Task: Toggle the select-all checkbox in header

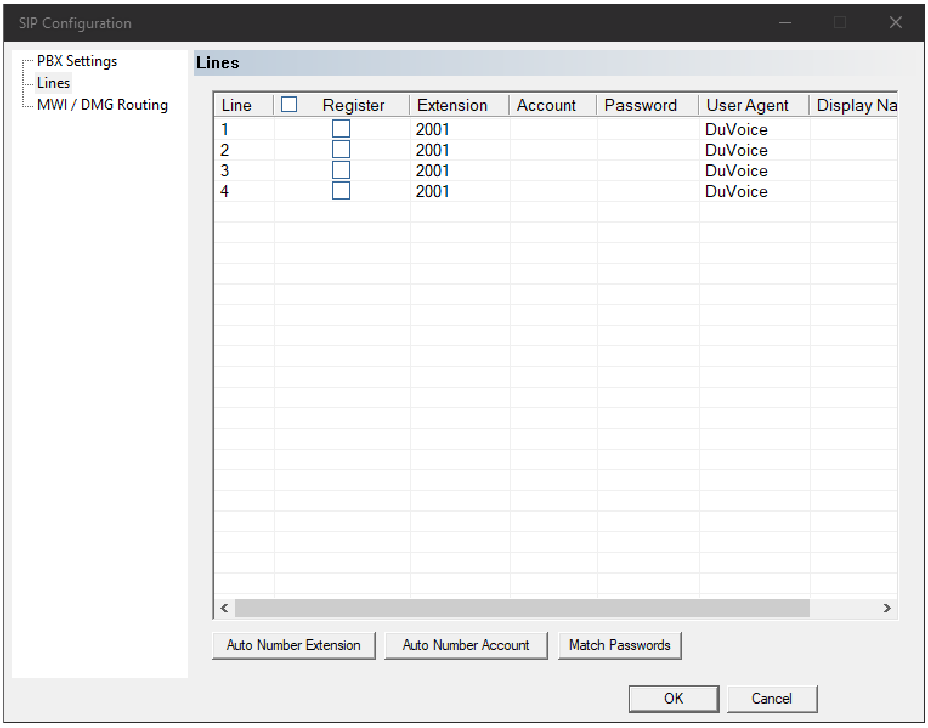Action: tap(289, 104)
